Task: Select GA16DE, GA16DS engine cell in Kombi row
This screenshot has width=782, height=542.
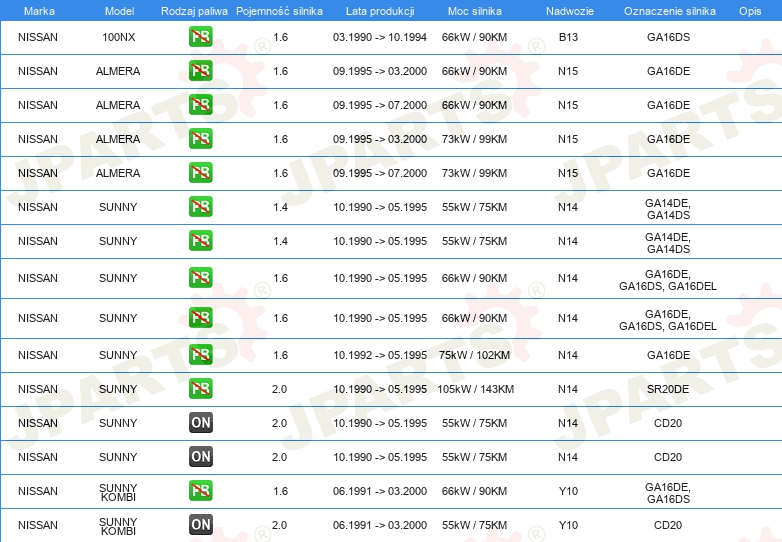Action: [668, 493]
